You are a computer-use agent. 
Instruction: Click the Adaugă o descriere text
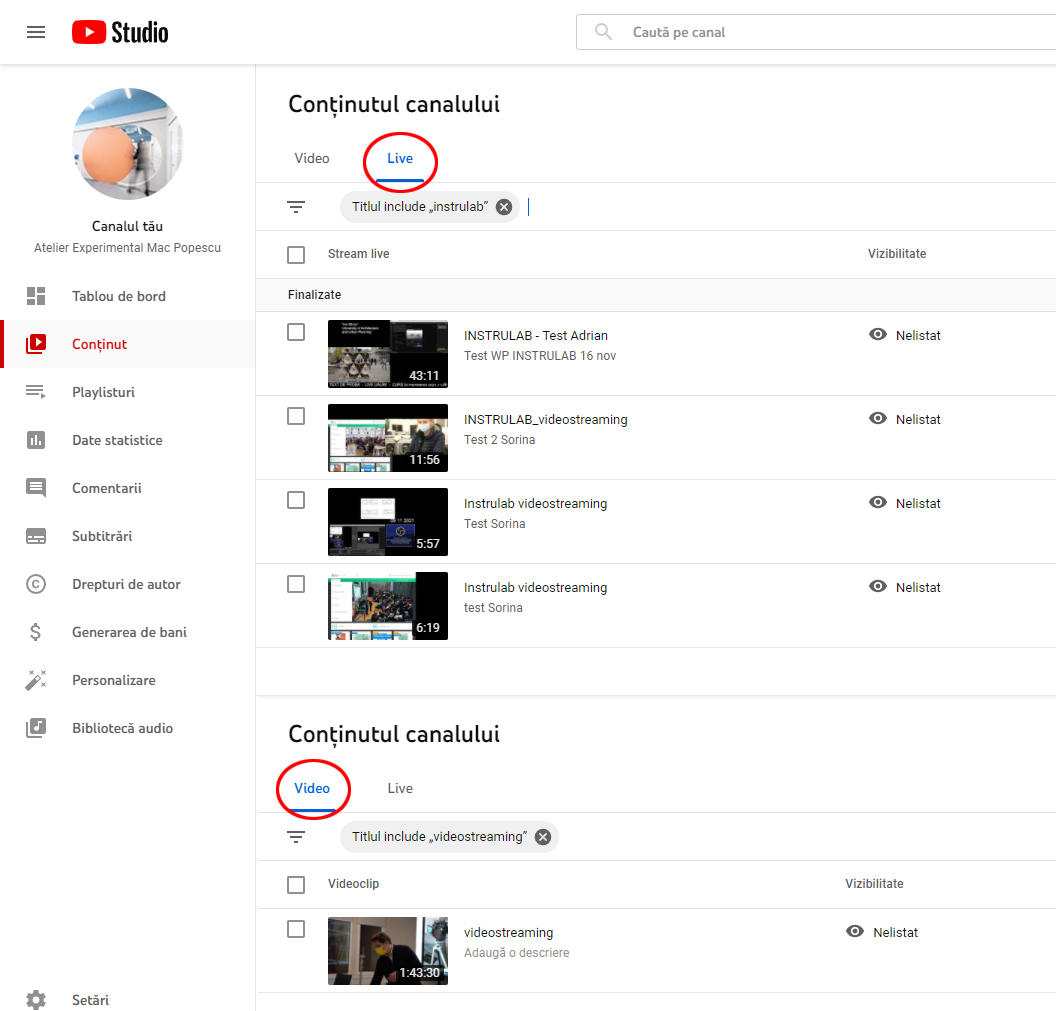516,953
